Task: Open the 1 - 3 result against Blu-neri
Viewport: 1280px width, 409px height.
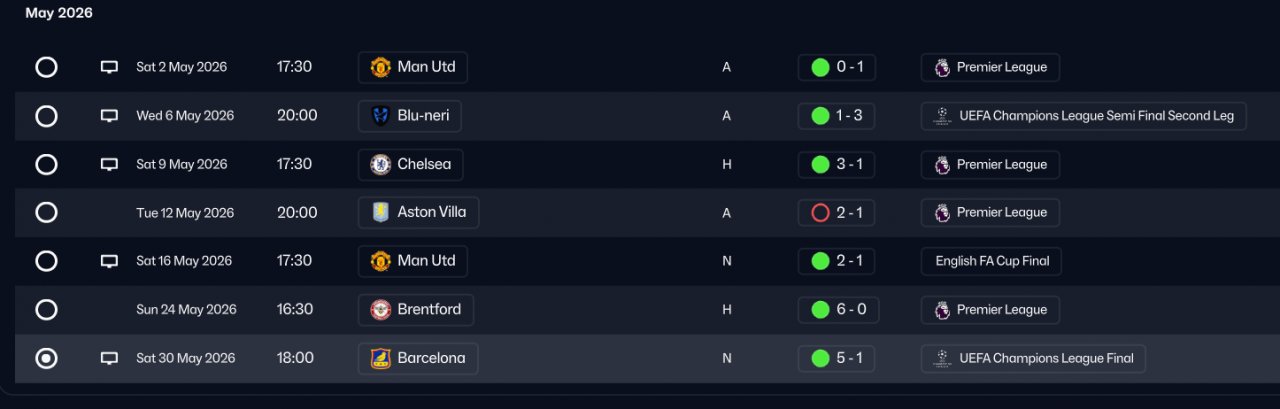Action: coord(836,115)
